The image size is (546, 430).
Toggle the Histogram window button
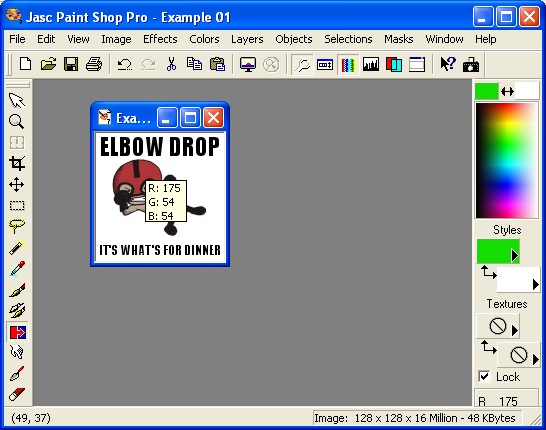tap(370, 64)
